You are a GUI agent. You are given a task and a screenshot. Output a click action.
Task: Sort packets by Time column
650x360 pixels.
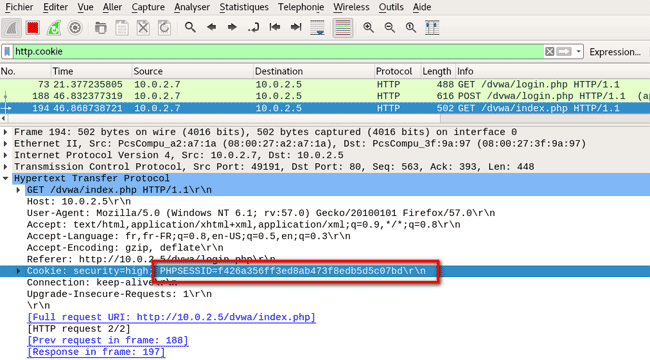tap(91, 71)
